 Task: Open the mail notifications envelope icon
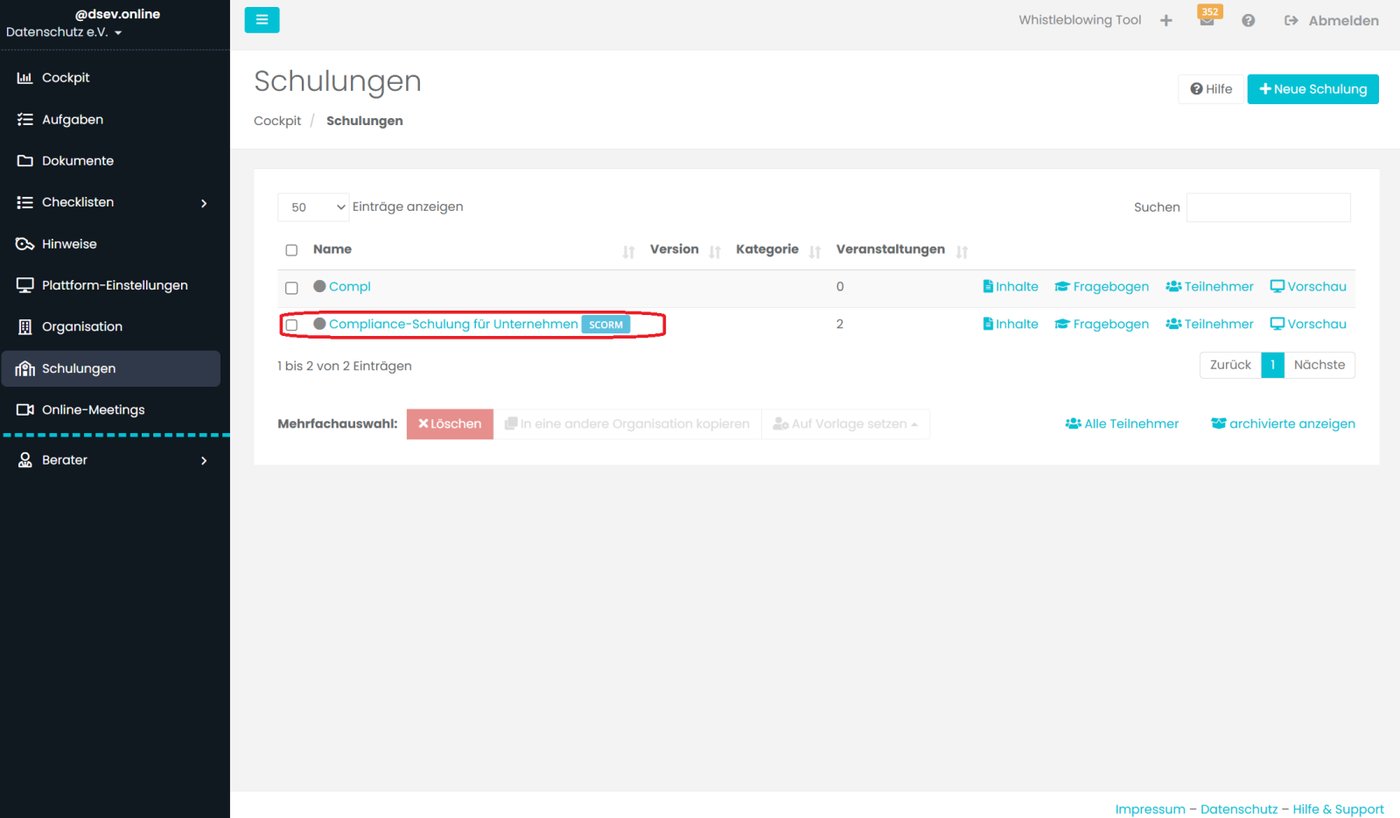[1207, 21]
